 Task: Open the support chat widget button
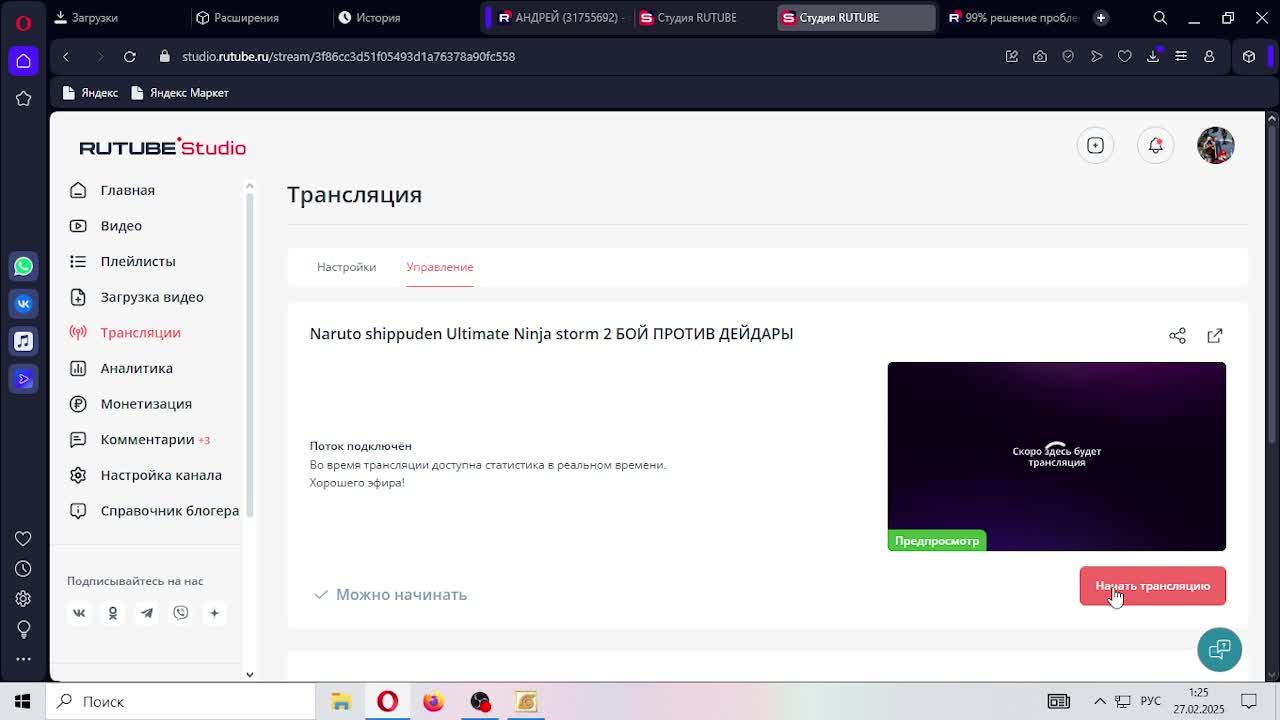pos(1219,650)
